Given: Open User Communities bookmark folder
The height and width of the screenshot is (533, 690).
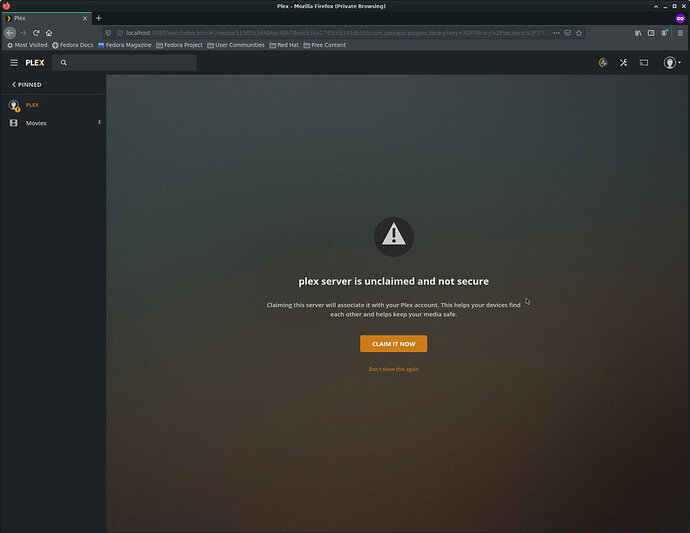Looking at the screenshot, I should (x=236, y=45).
